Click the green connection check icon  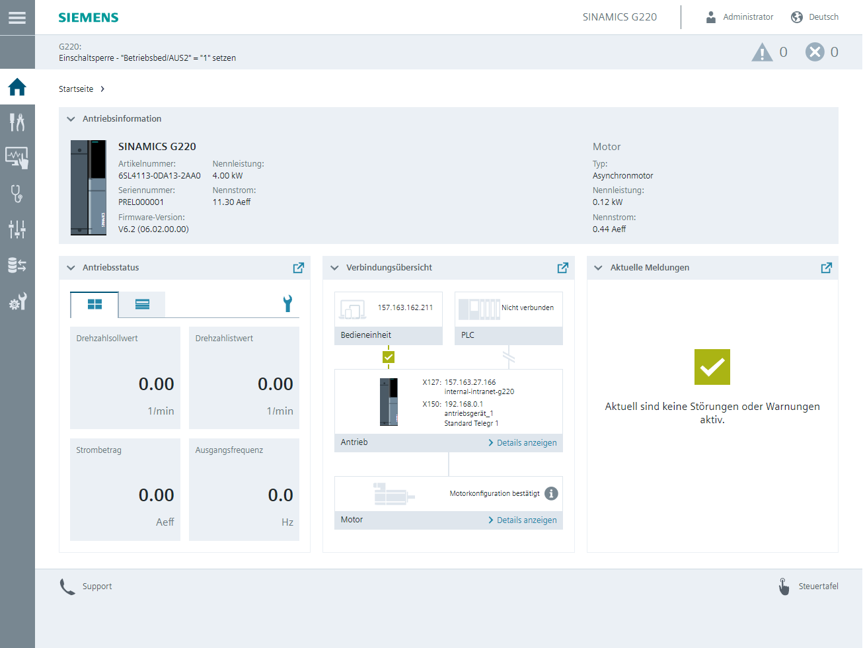coord(389,358)
